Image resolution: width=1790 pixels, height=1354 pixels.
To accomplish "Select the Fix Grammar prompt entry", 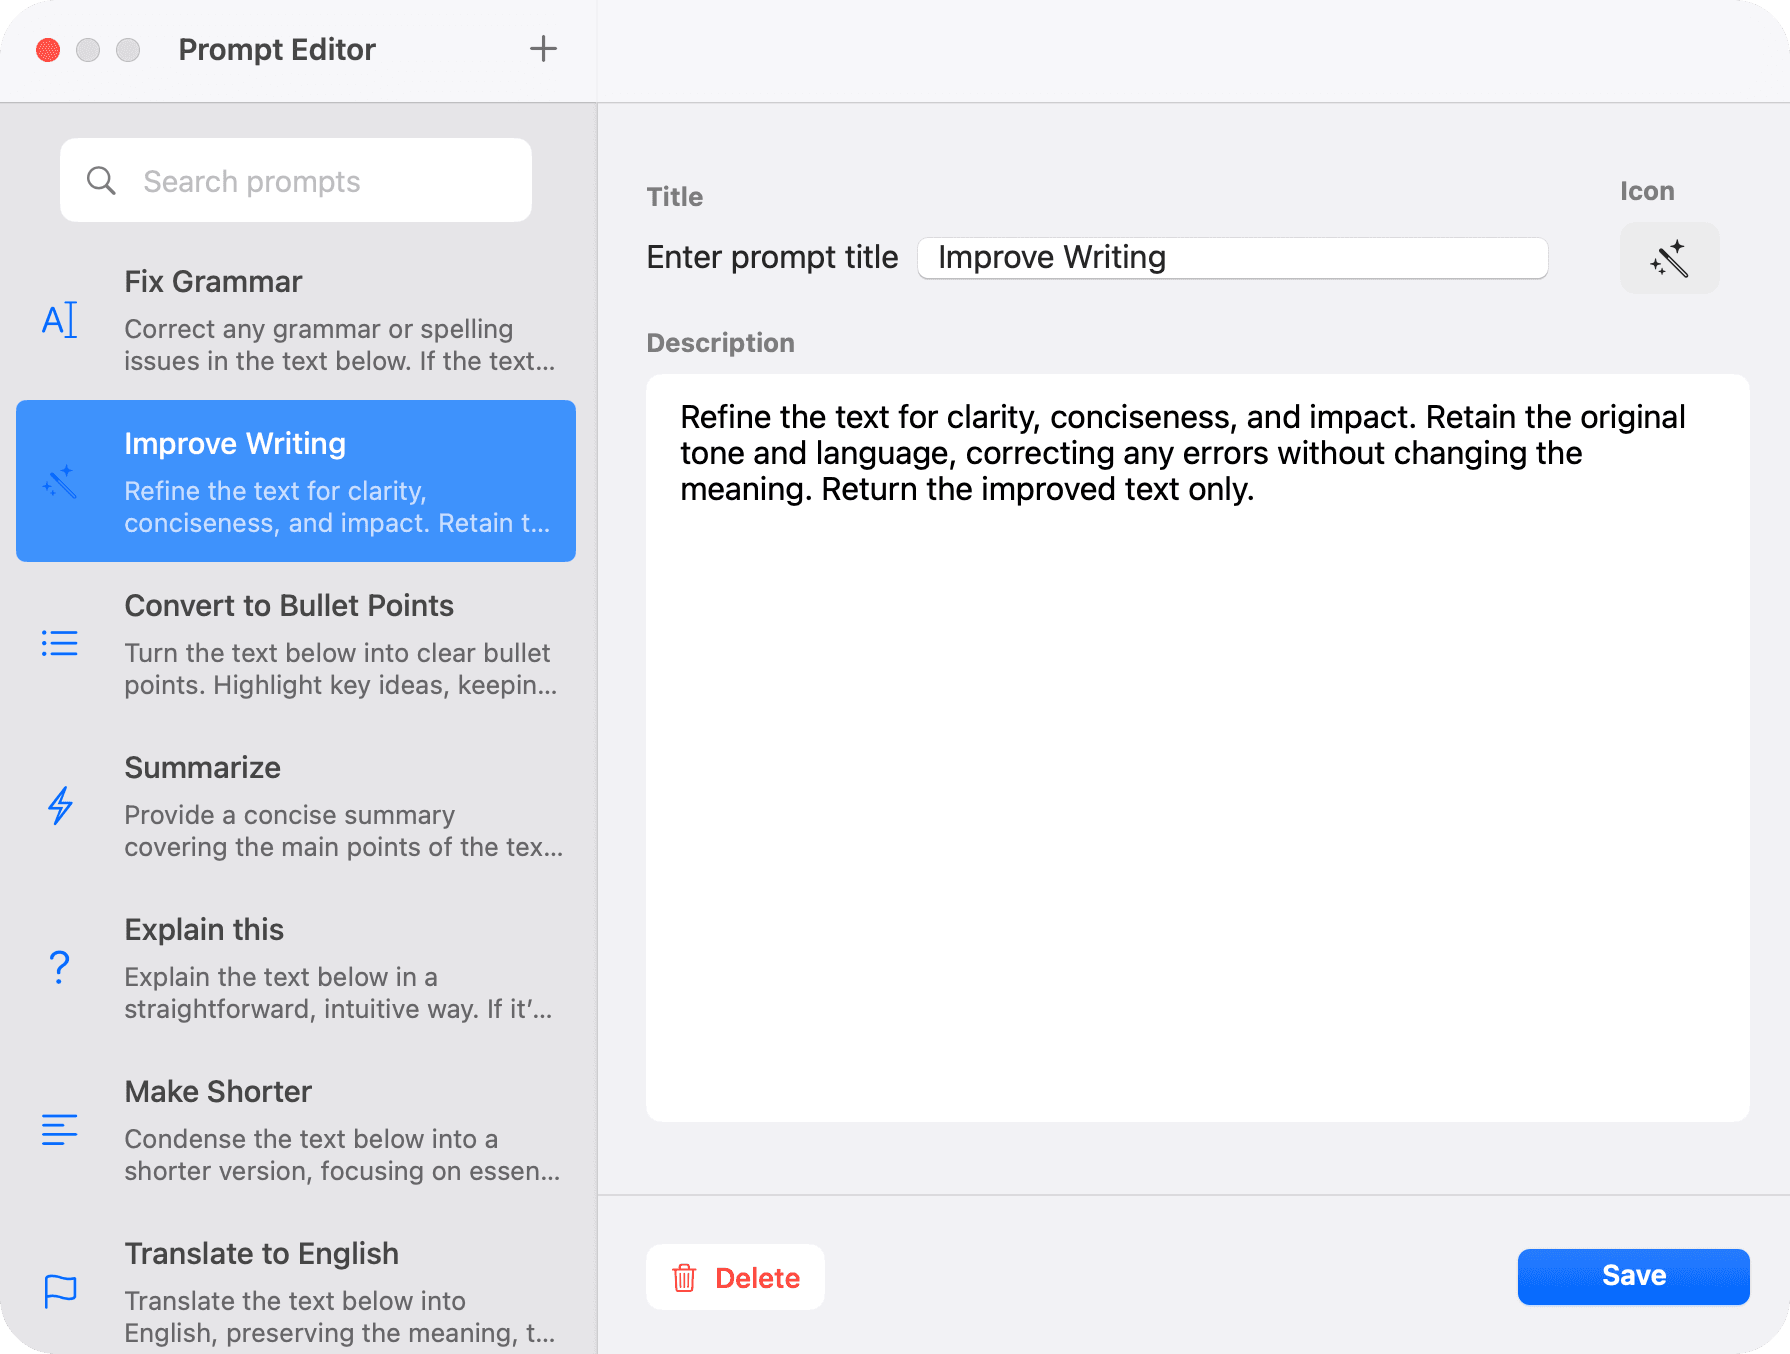I will pos(300,320).
